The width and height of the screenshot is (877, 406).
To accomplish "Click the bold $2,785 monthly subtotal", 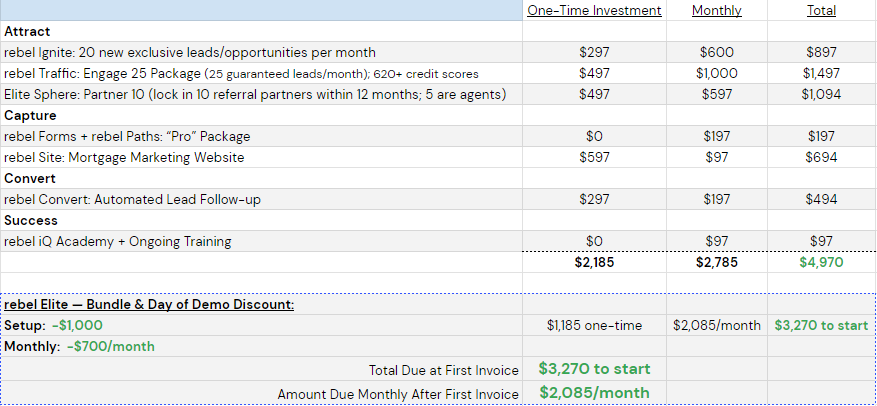I will click(x=716, y=262).
